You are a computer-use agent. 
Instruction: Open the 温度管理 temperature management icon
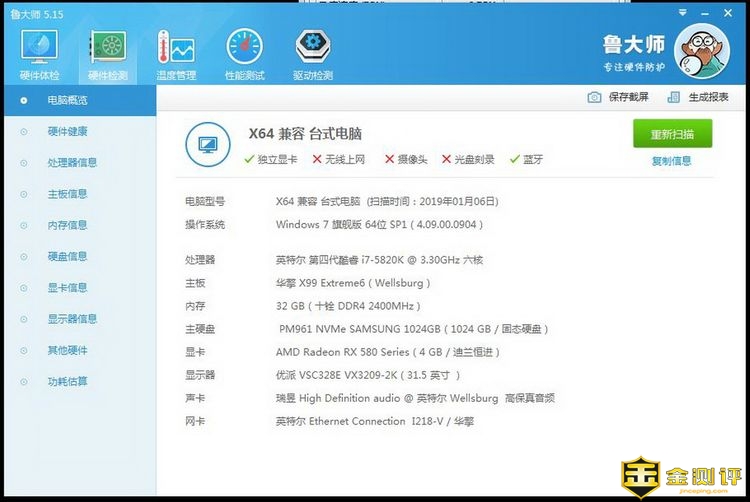[175, 47]
